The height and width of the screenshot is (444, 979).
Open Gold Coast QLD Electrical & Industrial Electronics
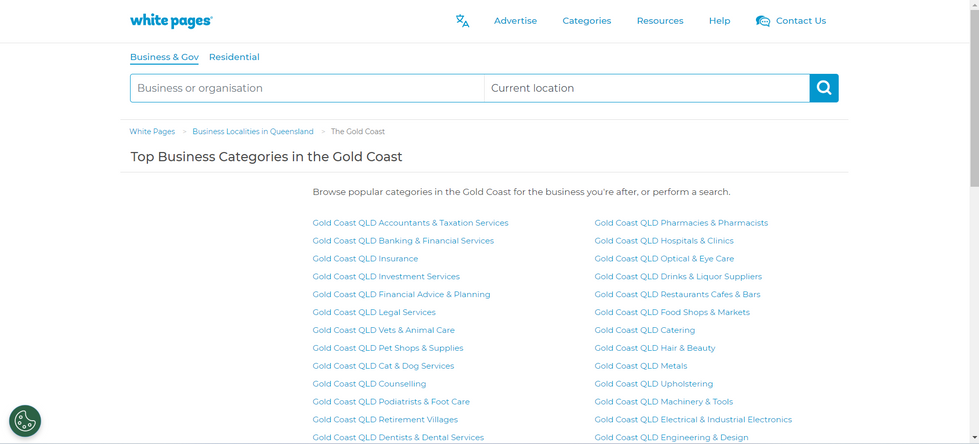[693, 420]
